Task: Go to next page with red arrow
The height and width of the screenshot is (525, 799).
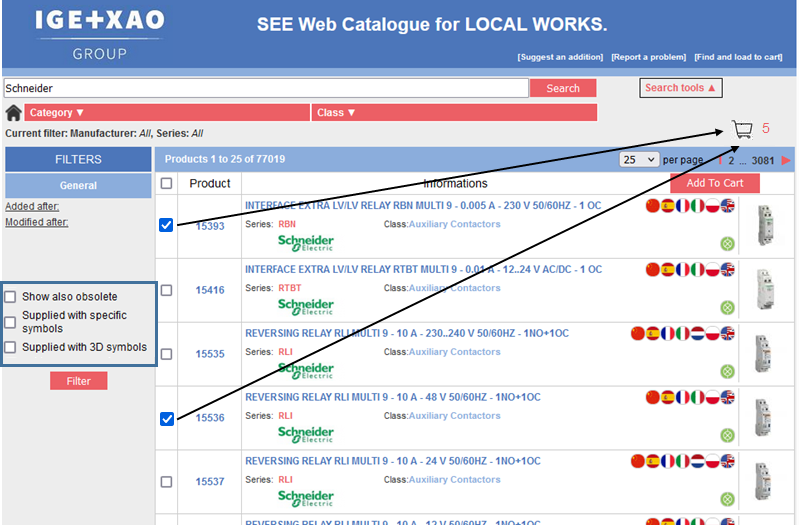Action: tap(786, 161)
